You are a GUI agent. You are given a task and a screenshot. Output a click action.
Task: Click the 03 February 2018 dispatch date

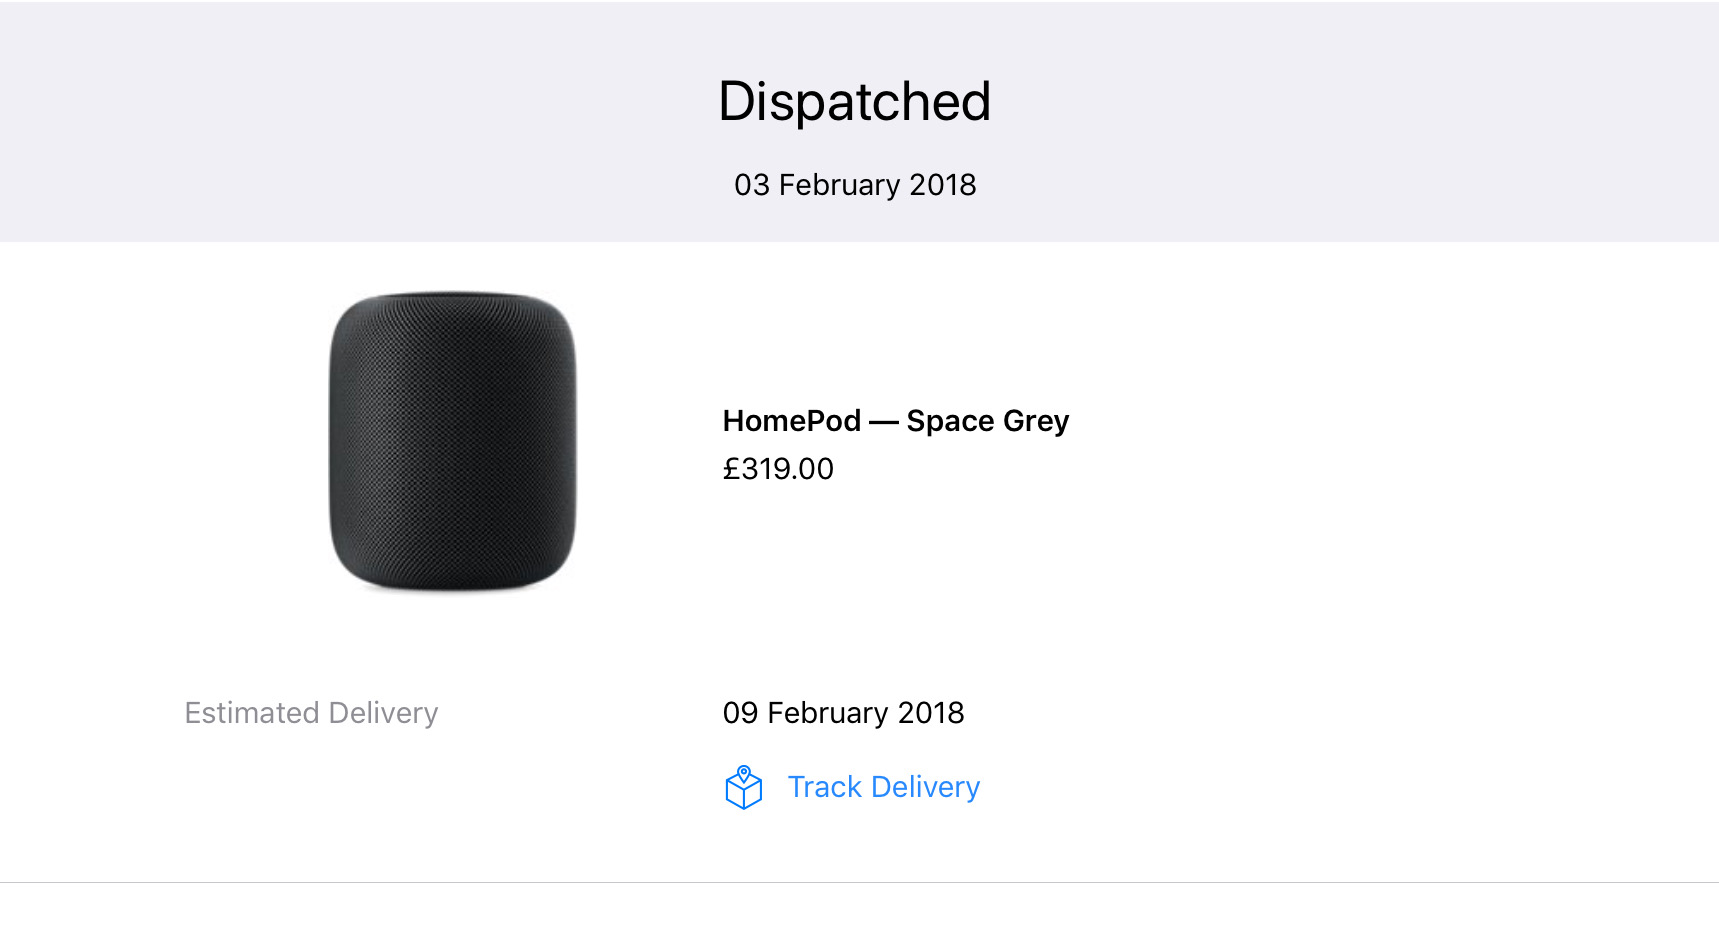click(x=855, y=185)
